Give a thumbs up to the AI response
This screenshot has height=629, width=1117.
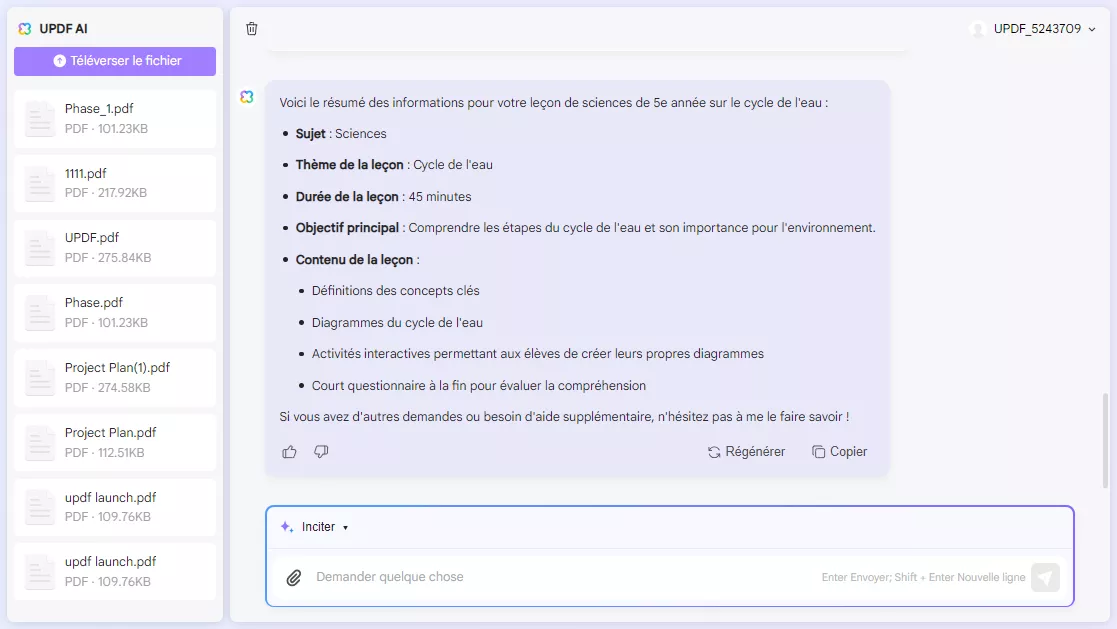coord(289,452)
